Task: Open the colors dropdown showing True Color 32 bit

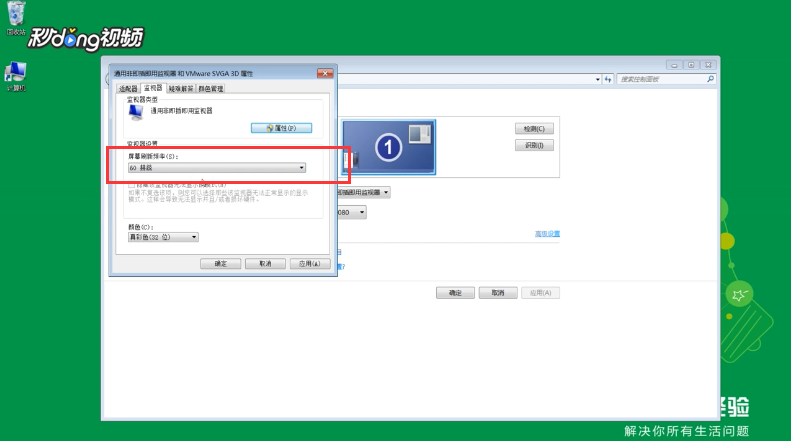Action: tap(163, 237)
